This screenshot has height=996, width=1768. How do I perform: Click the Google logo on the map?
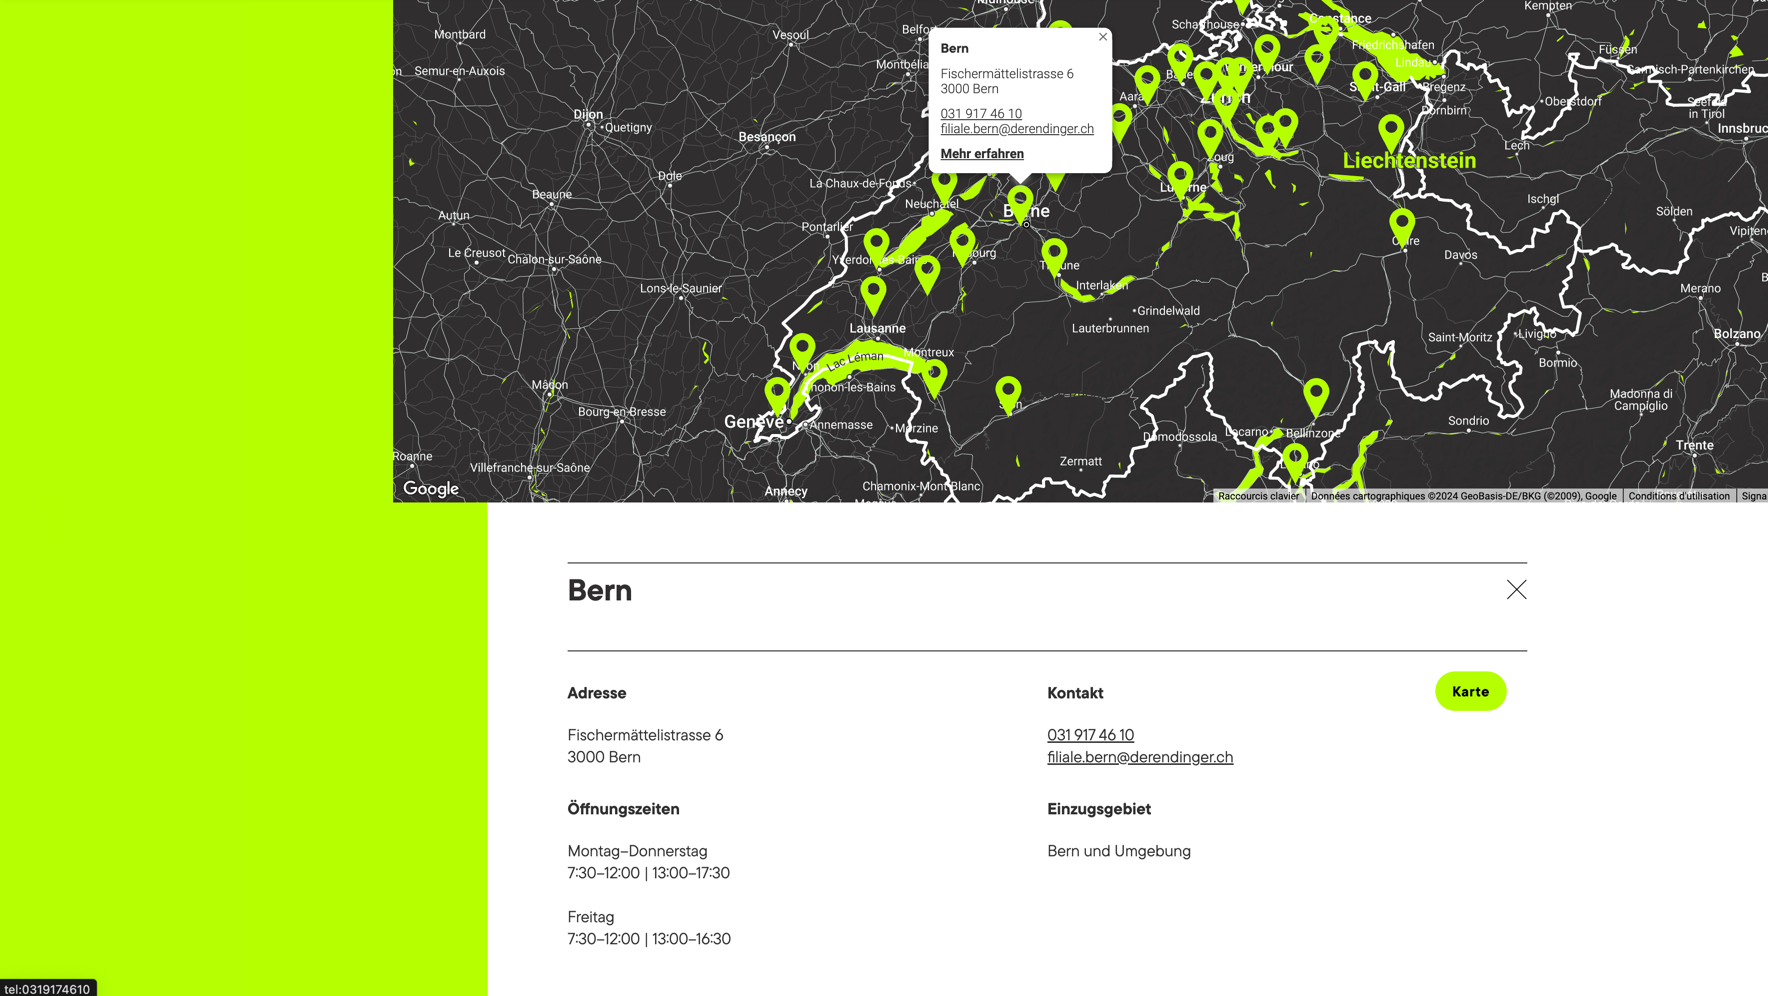(x=431, y=489)
